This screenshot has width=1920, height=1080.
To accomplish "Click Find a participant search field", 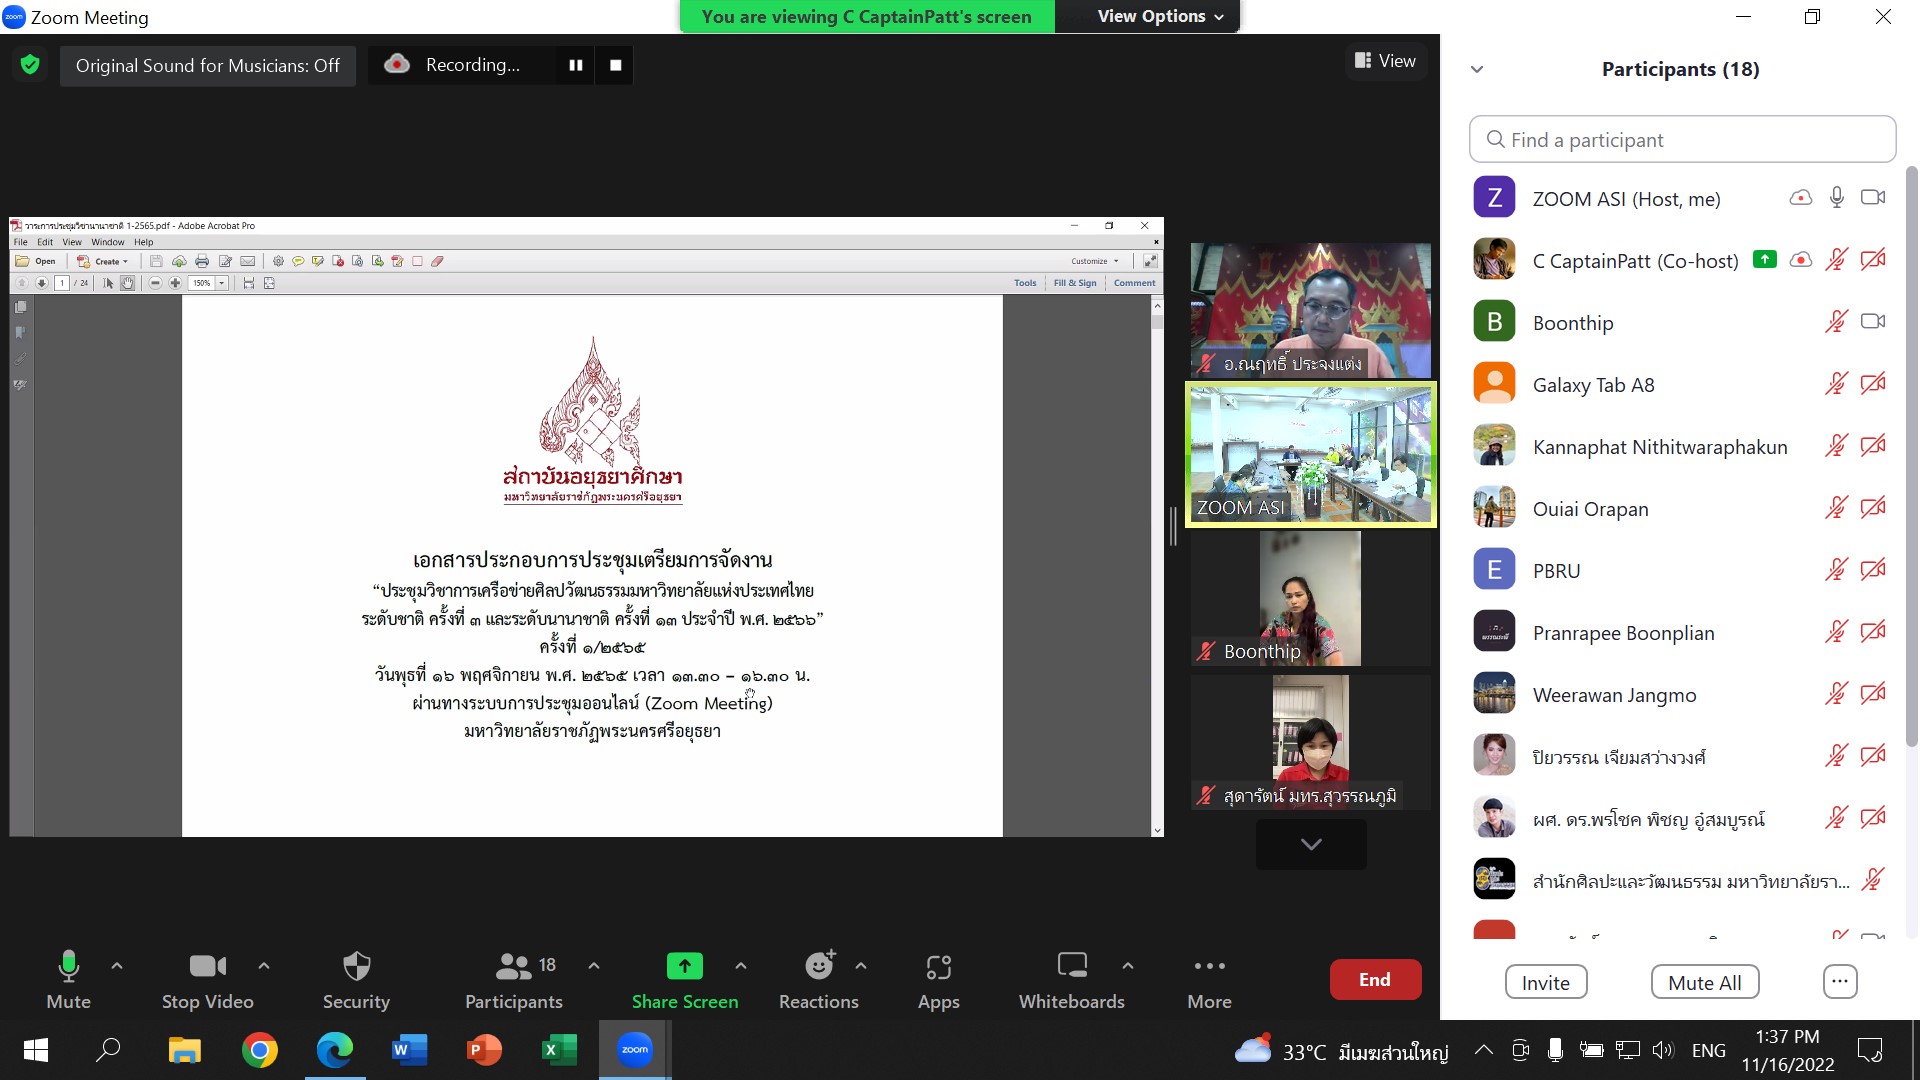I will coord(1682,140).
